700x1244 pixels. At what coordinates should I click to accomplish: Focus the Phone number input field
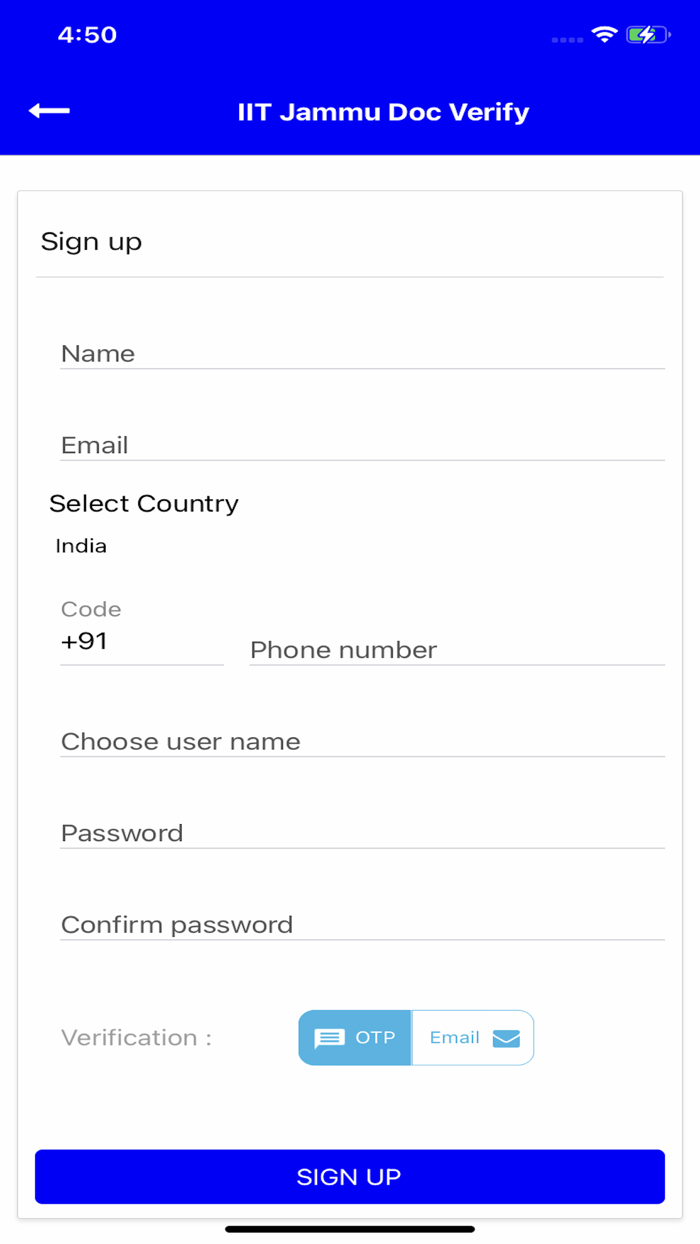point(456,650)
